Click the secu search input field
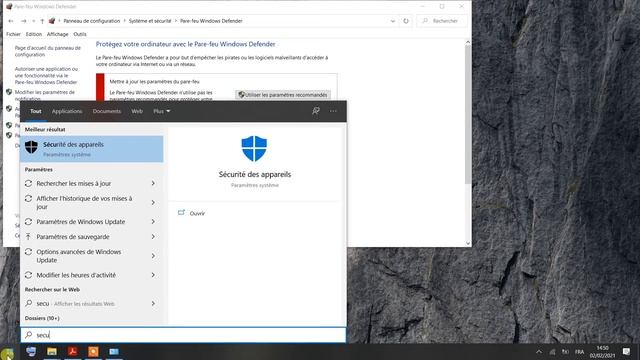Image resolution: width=640 pixels, height=360 pixels. (183, 335)
